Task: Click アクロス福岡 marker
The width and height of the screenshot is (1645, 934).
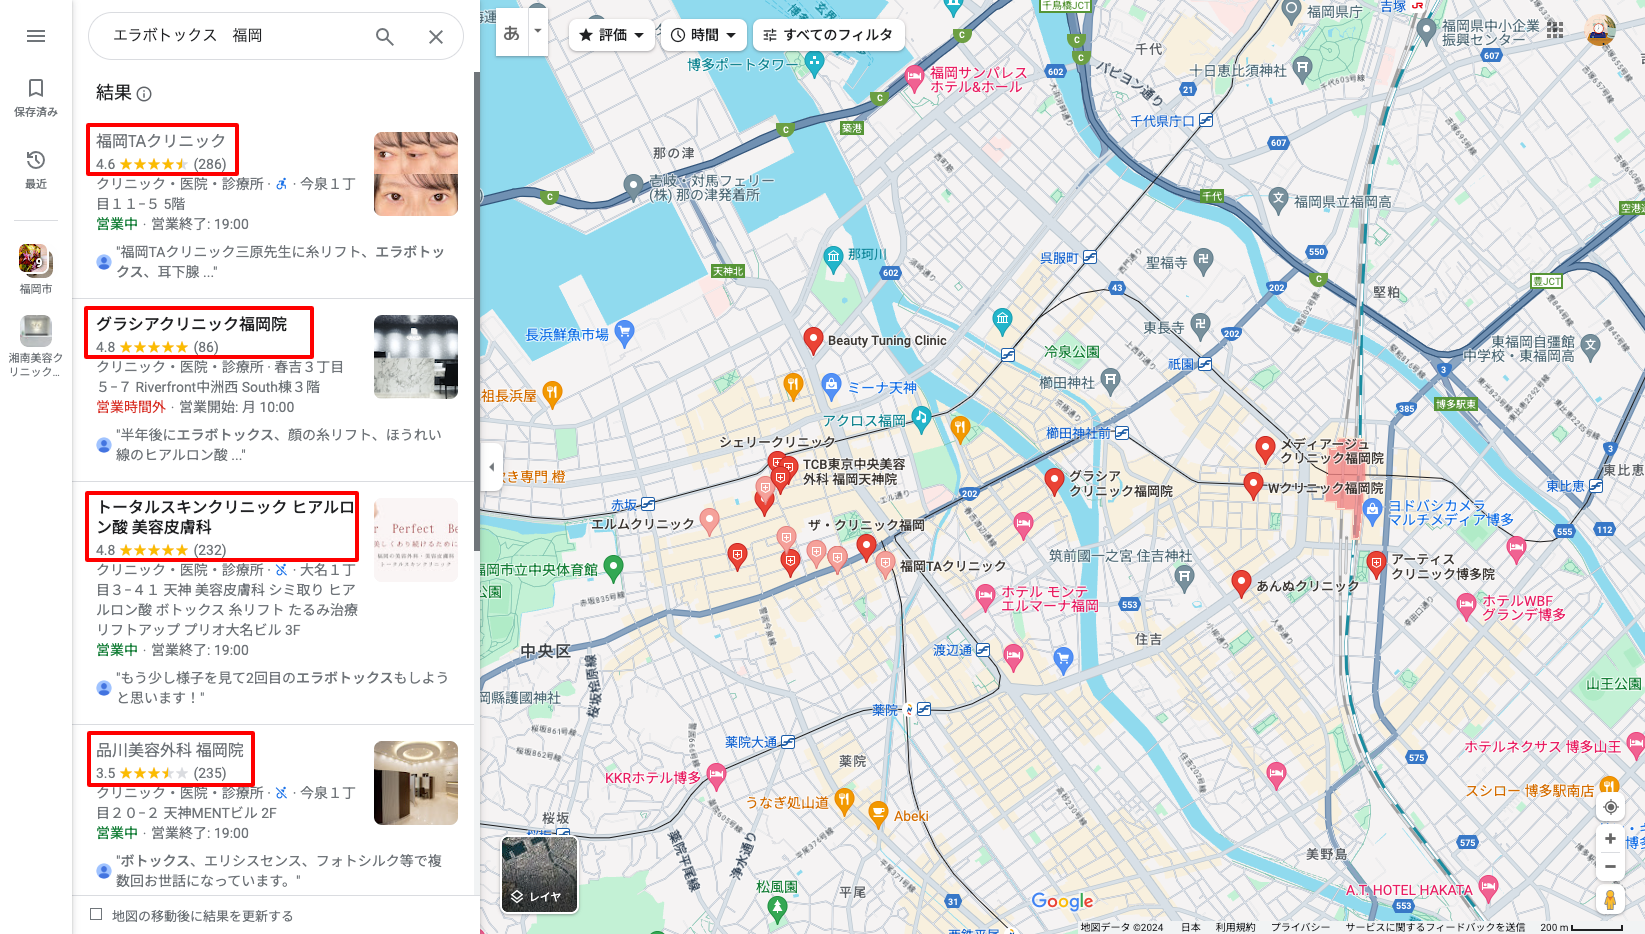Action: (x=922, y=418)
